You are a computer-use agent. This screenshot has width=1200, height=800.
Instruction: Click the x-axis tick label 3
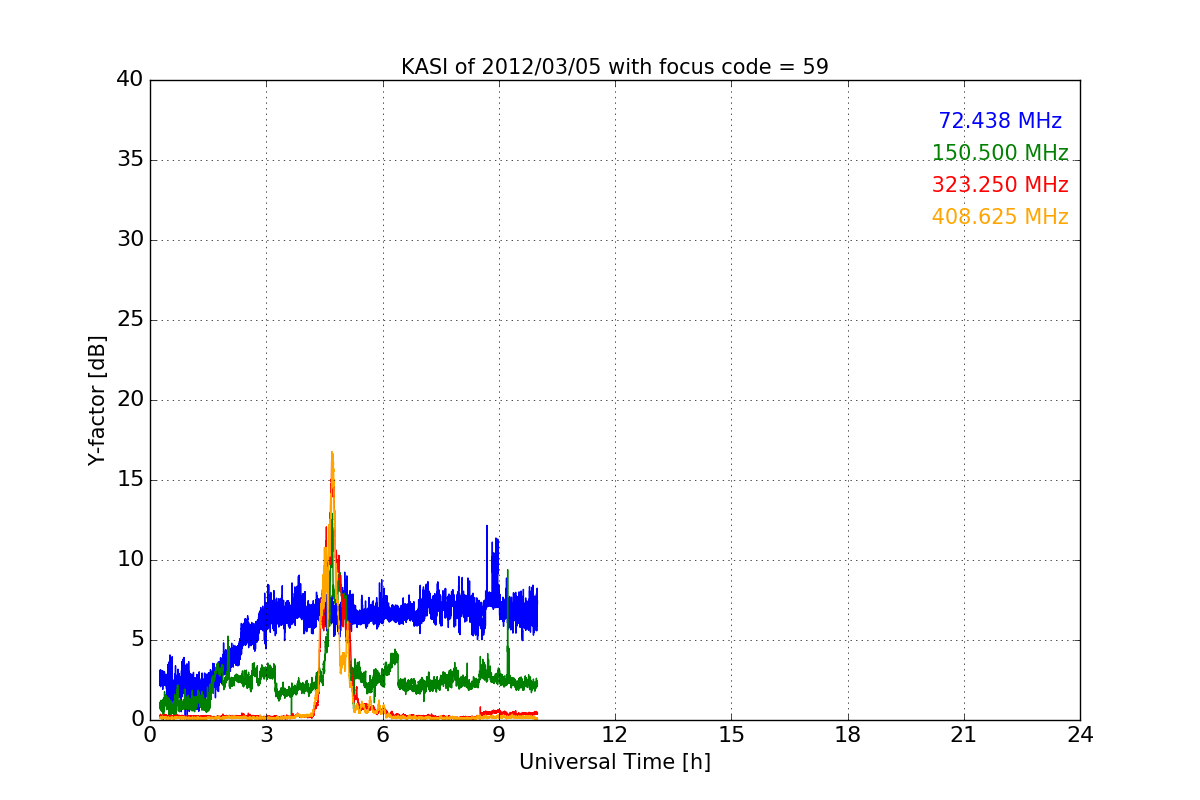click(266, 734)
